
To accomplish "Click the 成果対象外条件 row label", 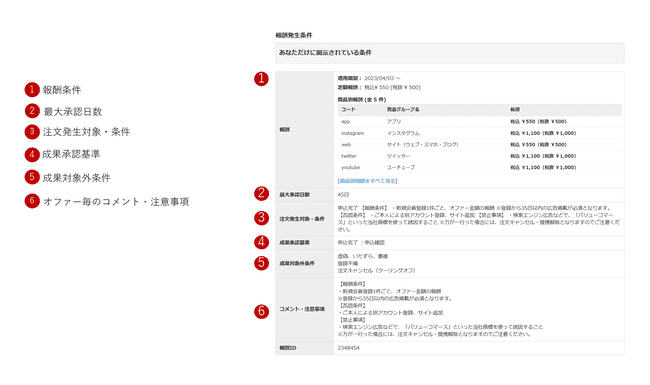I will [297, 263].
